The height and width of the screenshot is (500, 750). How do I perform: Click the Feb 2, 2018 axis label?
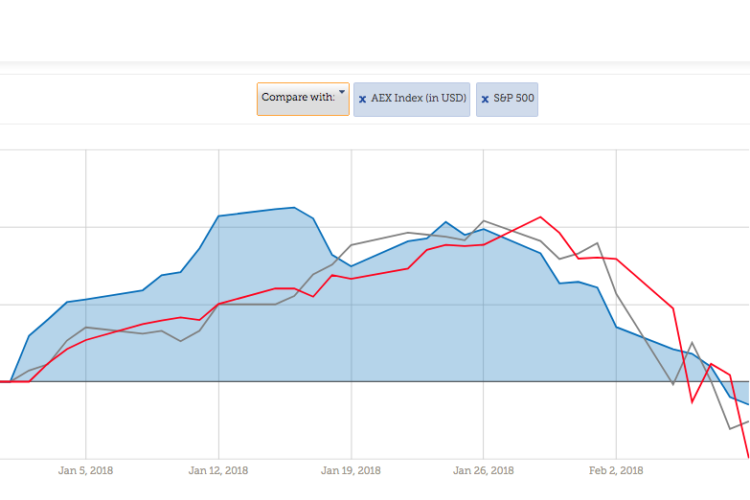coord(616,470)
